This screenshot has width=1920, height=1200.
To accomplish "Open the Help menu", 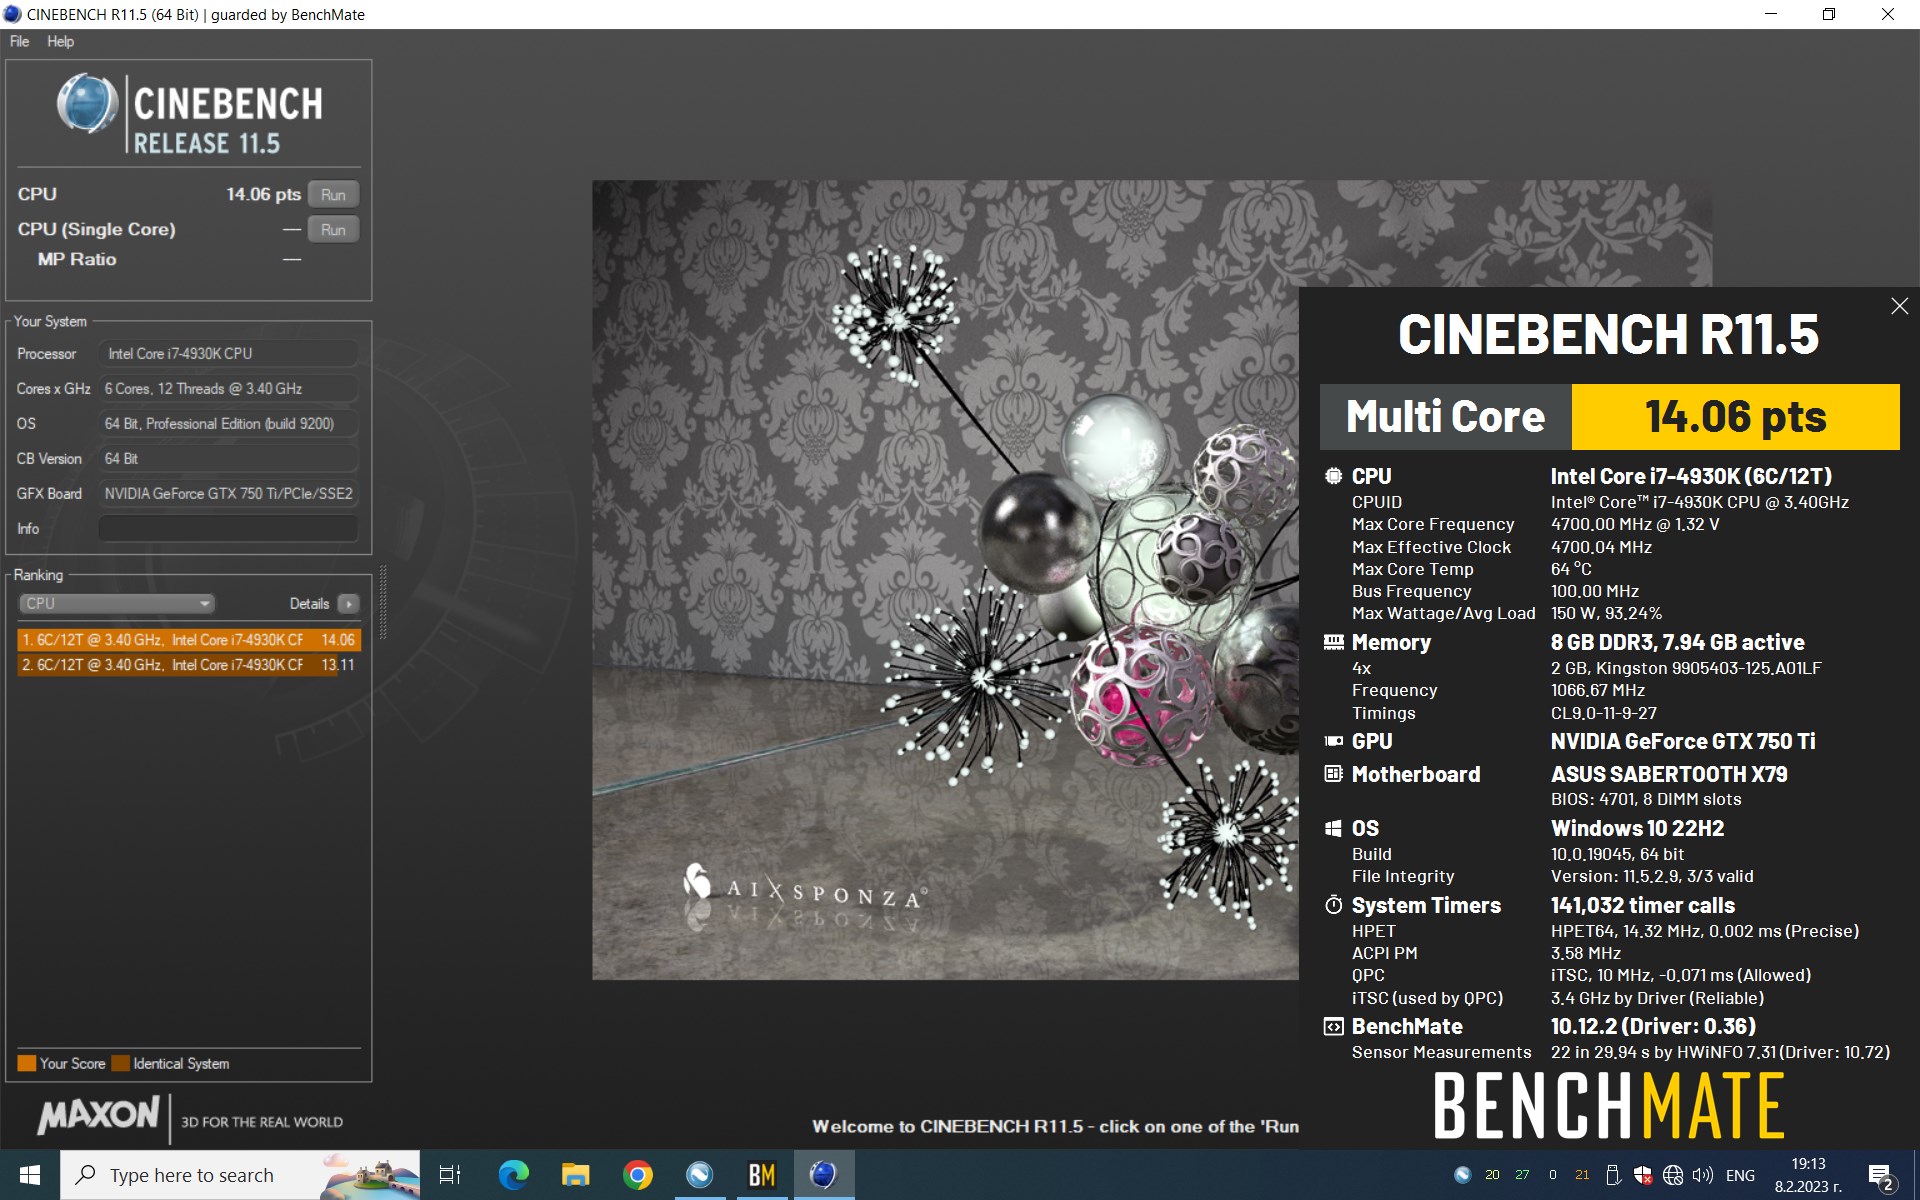I will (x=60, y=41).
